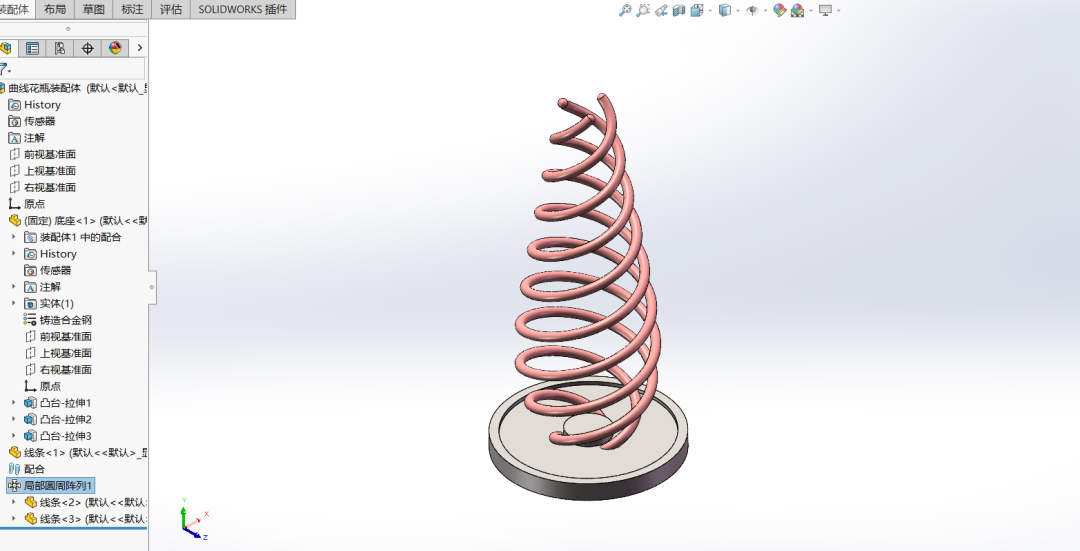Screen dimensions: 1080x551
Task: Click the Edit Appearance color ball icon
Action: click(x=779, y=10)
